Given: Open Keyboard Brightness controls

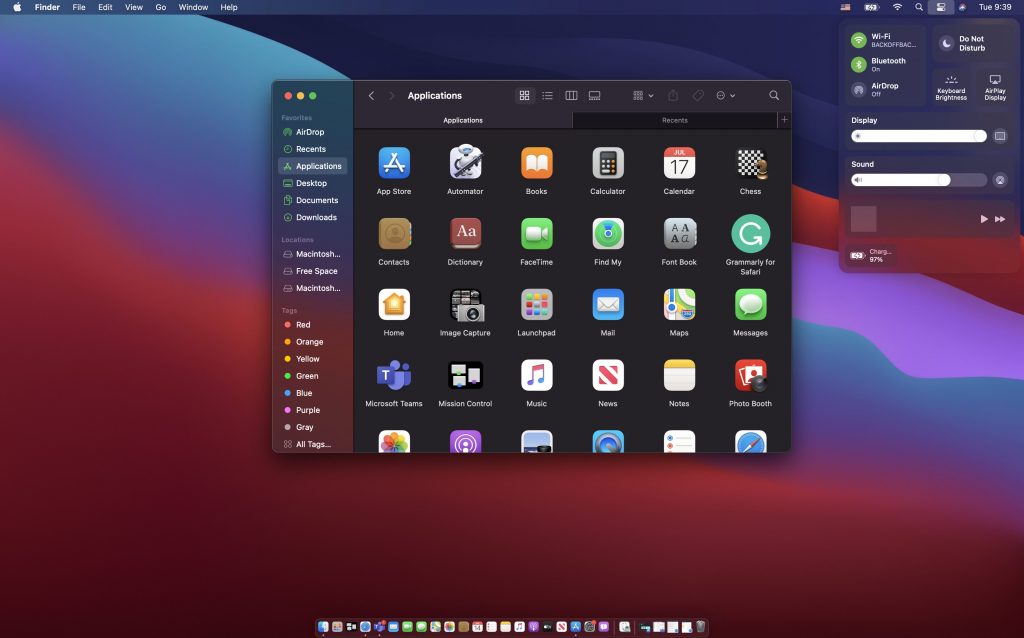Looking at the screenshot, I should click(951, 87).
